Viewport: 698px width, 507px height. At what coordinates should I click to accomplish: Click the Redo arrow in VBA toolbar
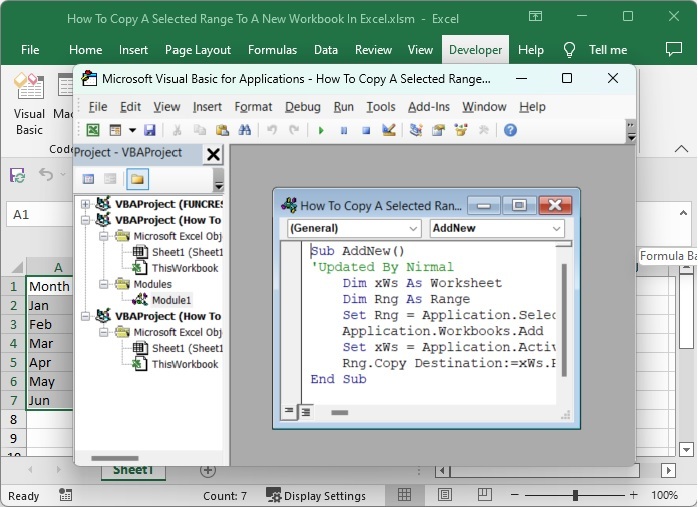point(294,130)
